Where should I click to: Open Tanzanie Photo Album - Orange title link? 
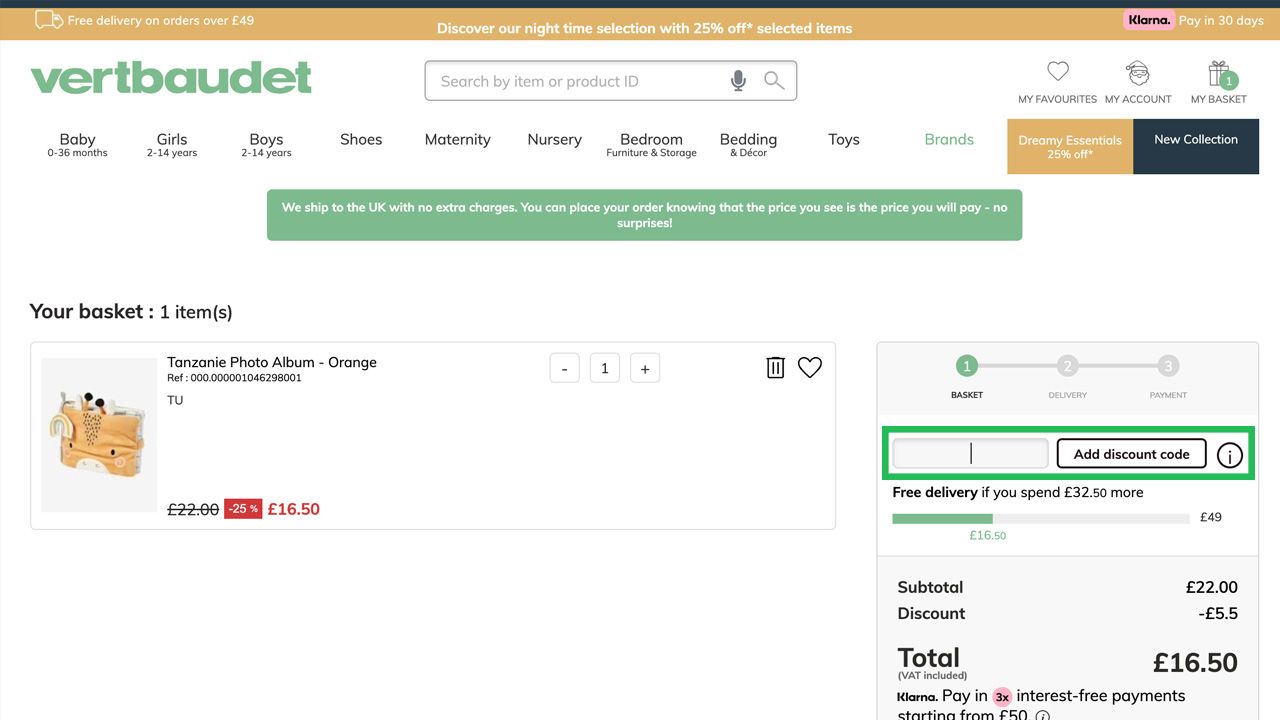[272, 362]
